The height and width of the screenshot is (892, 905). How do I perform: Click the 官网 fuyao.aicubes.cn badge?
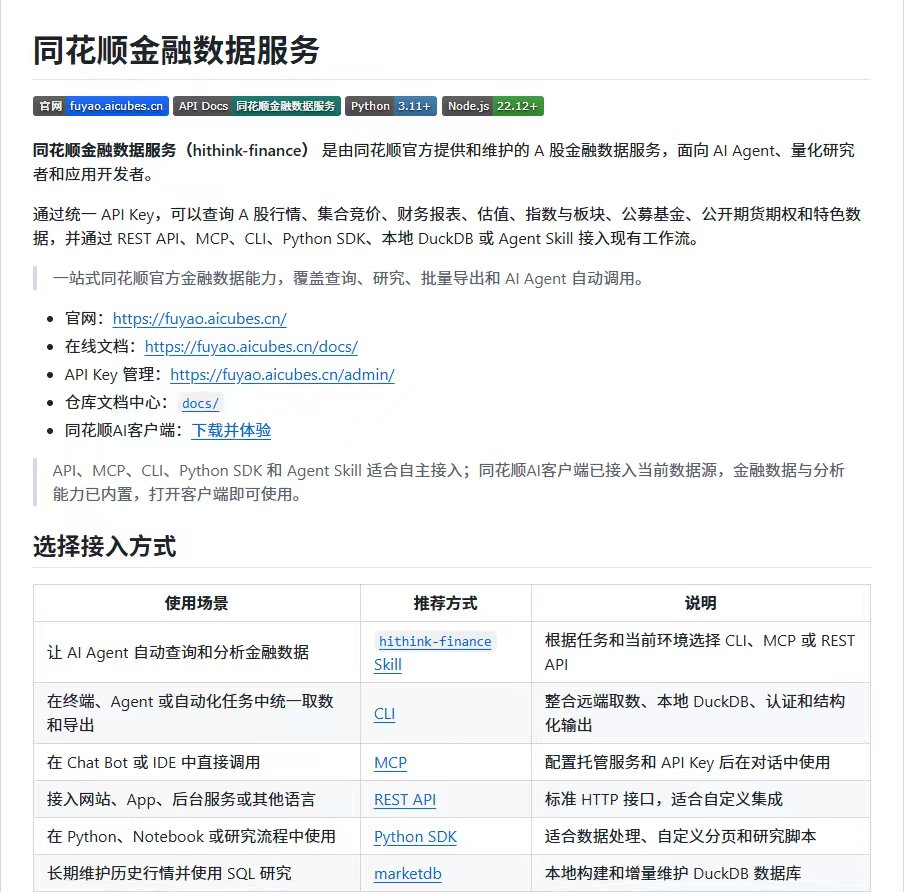point(100,106)
